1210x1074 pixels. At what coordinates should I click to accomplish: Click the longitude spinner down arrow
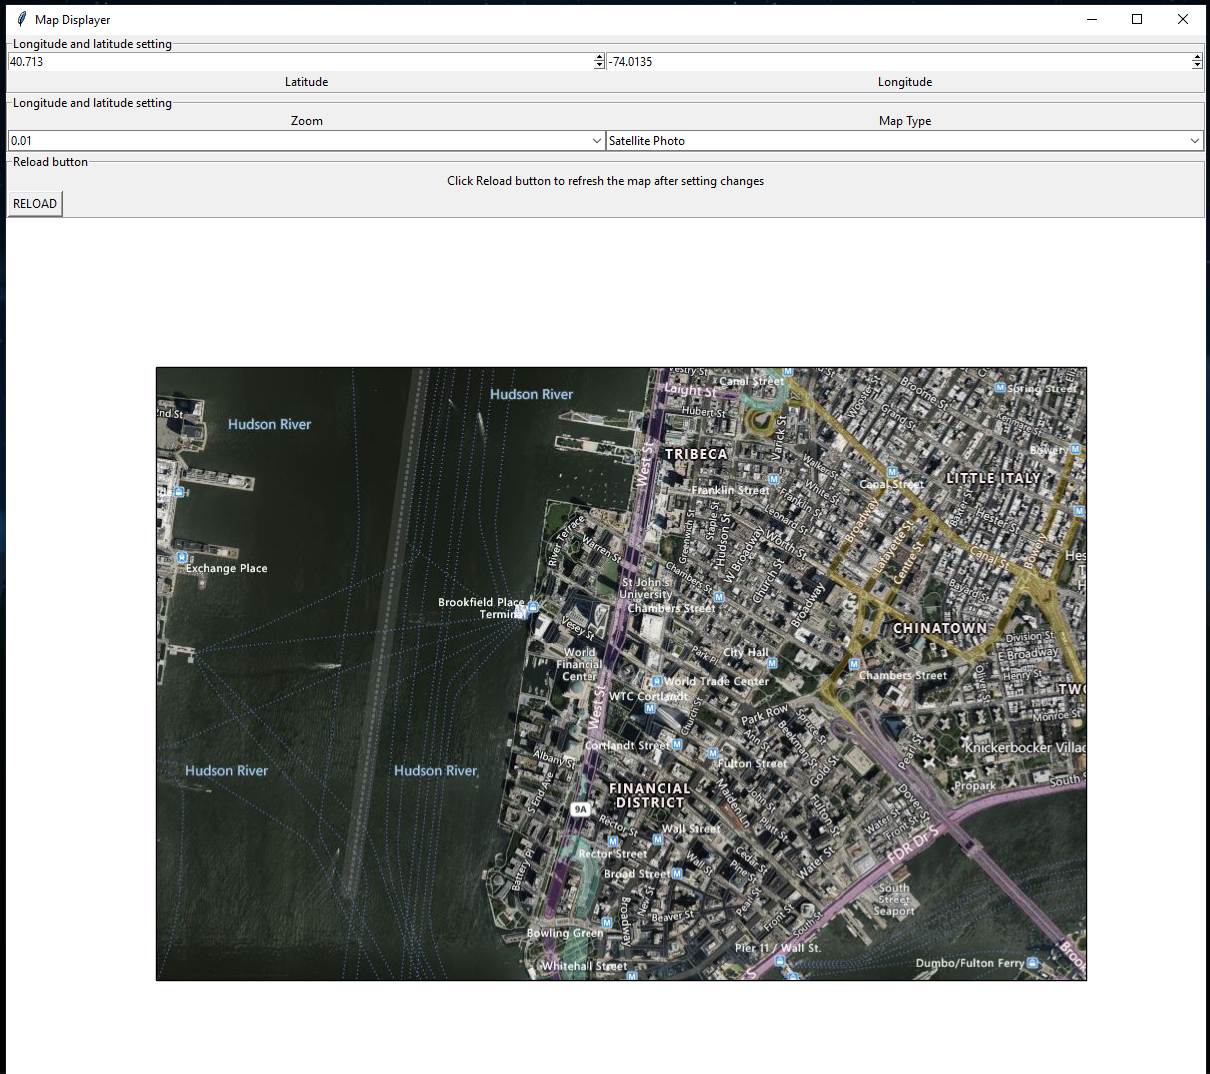[1197, 64]
